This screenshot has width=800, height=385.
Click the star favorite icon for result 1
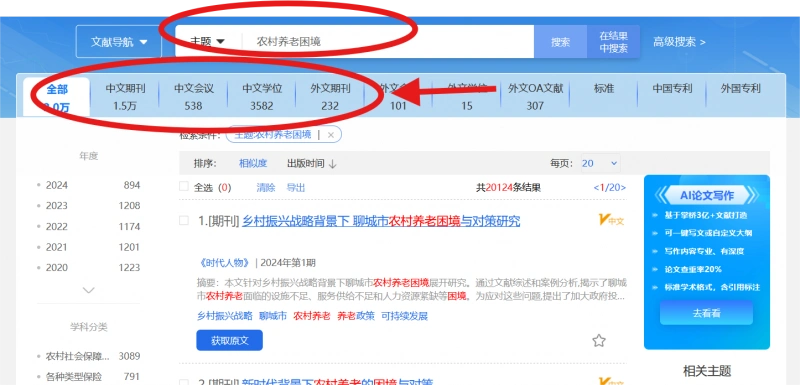599,341
